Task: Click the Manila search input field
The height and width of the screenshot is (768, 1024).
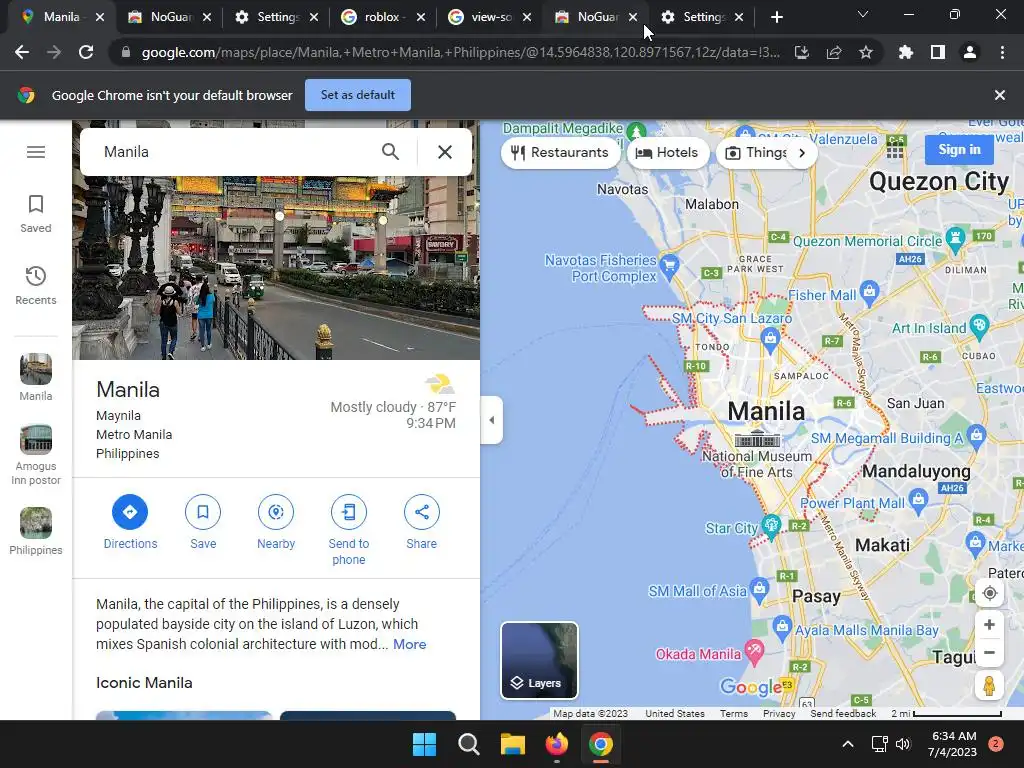Action: click(x=235, y=152)
